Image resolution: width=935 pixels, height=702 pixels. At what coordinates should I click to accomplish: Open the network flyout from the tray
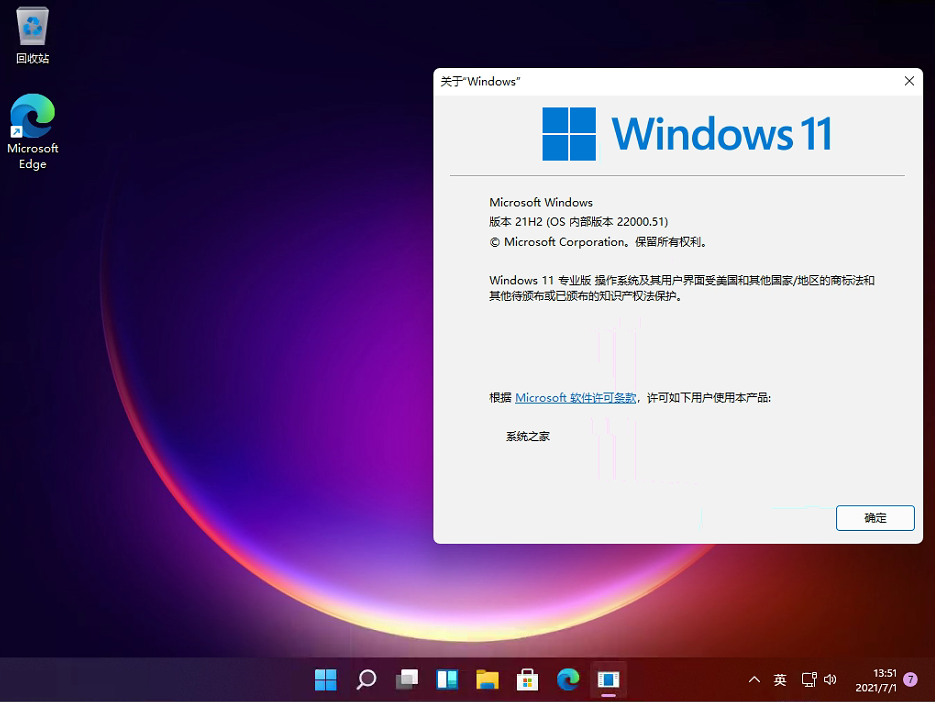[x=807, y=679]
